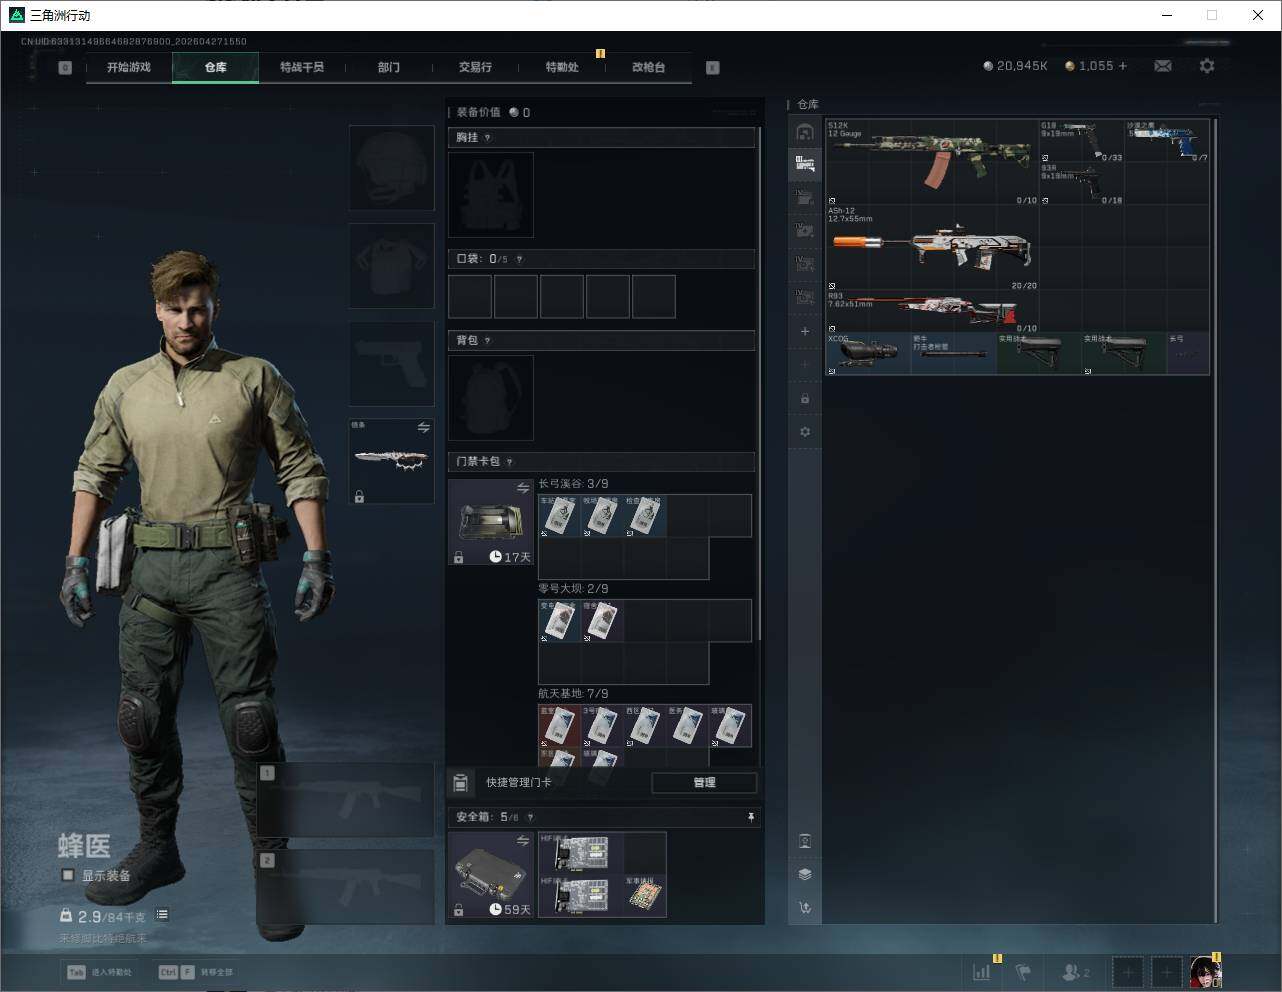Click the help icon next to 口袋
1282x992 pixels.
tap(519, 259)
